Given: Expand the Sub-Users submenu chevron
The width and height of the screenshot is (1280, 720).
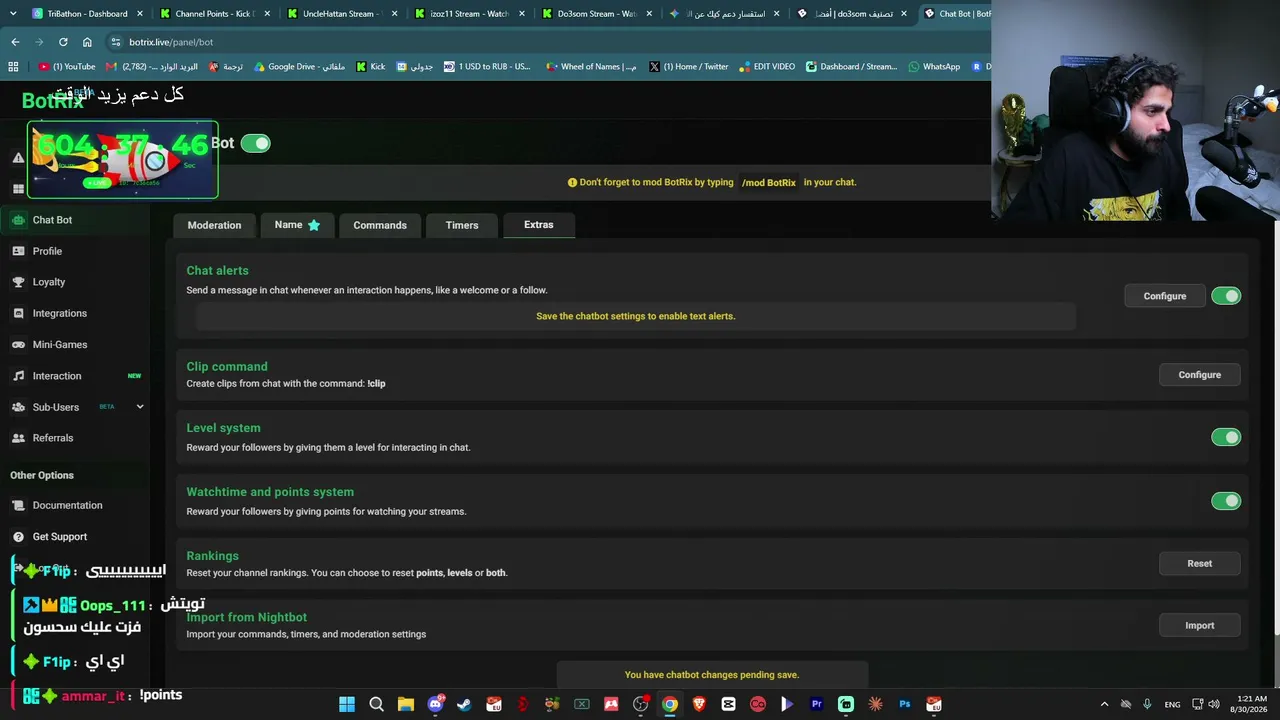Looking at the screenshot, I should (140, 407).
